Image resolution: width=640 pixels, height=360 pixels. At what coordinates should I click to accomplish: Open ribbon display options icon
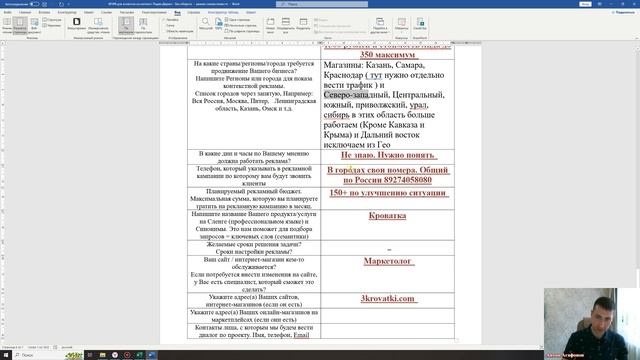click(x=600, y=4)
